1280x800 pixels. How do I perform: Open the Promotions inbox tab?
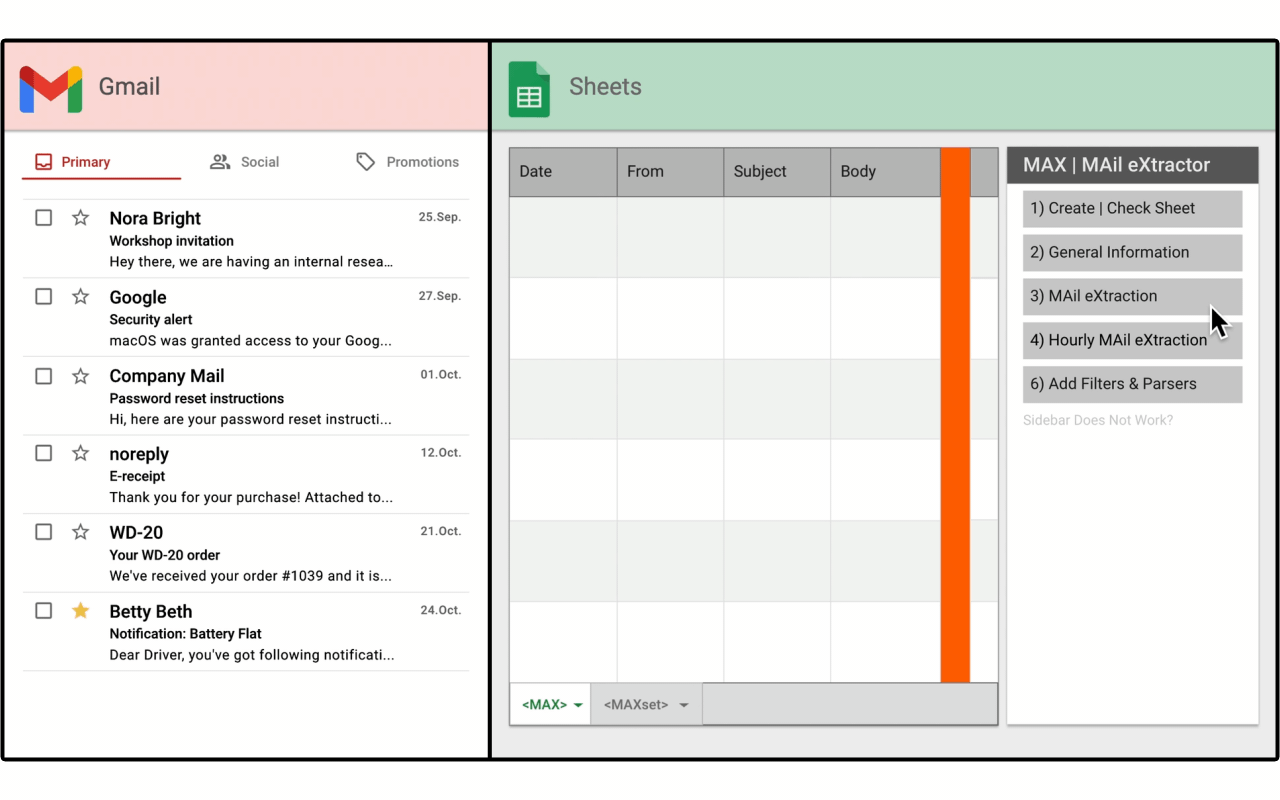coord(408,162)
